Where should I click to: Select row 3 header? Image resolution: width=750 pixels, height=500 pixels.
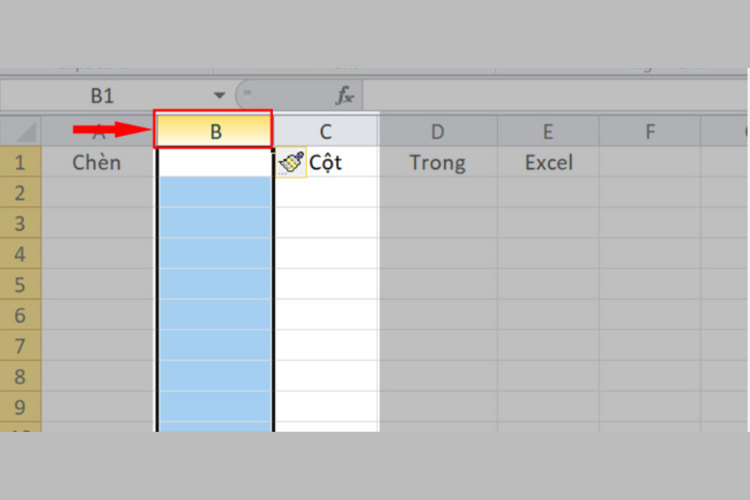click(x=20, y=223)
